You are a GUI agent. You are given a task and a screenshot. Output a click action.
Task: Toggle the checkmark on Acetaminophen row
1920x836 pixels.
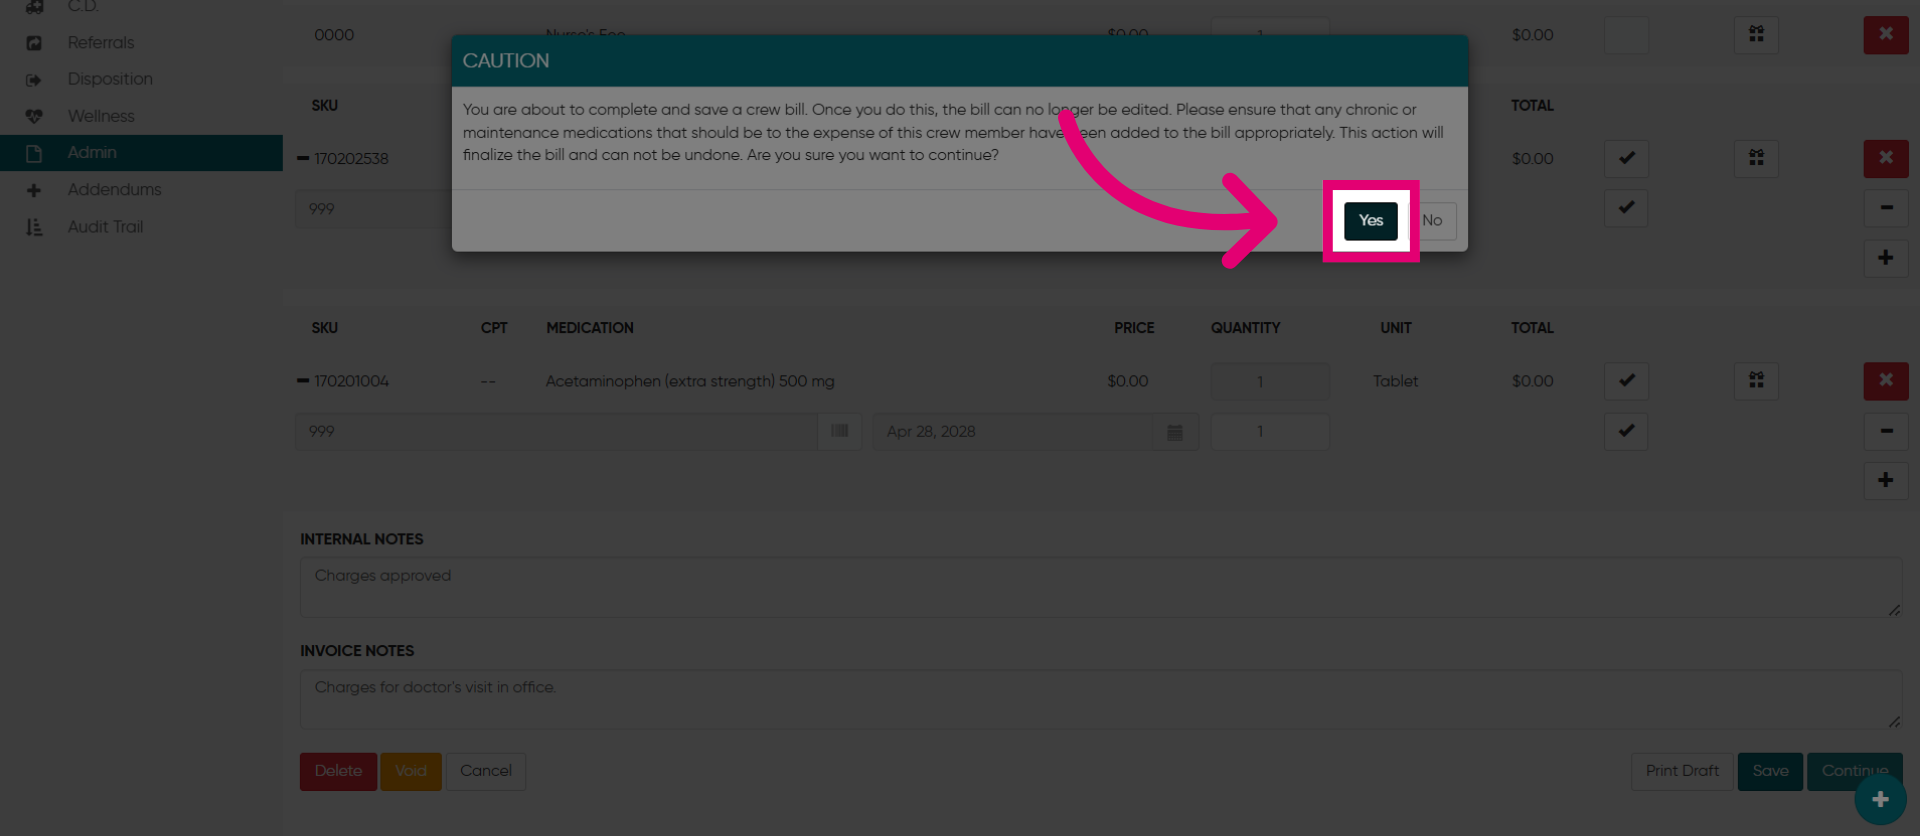click(x=1626, y=381)
